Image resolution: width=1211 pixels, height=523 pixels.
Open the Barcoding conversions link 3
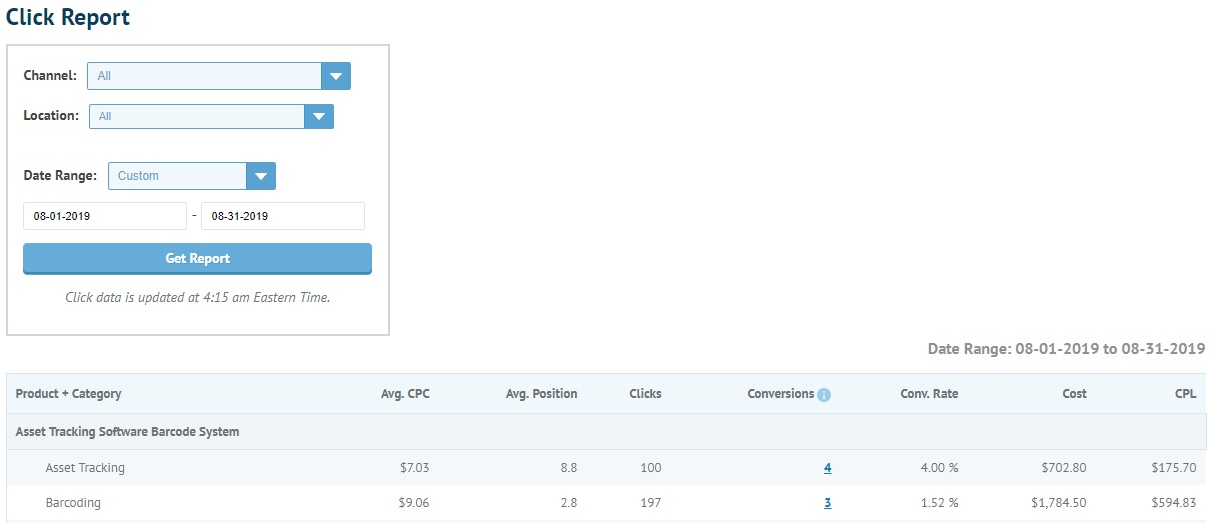tap(827, 503)
